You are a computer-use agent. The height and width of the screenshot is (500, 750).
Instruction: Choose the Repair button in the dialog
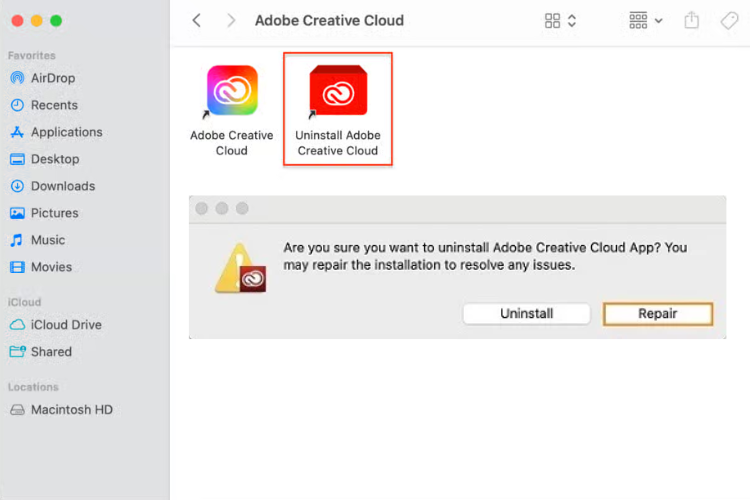[x=658, y=314]
